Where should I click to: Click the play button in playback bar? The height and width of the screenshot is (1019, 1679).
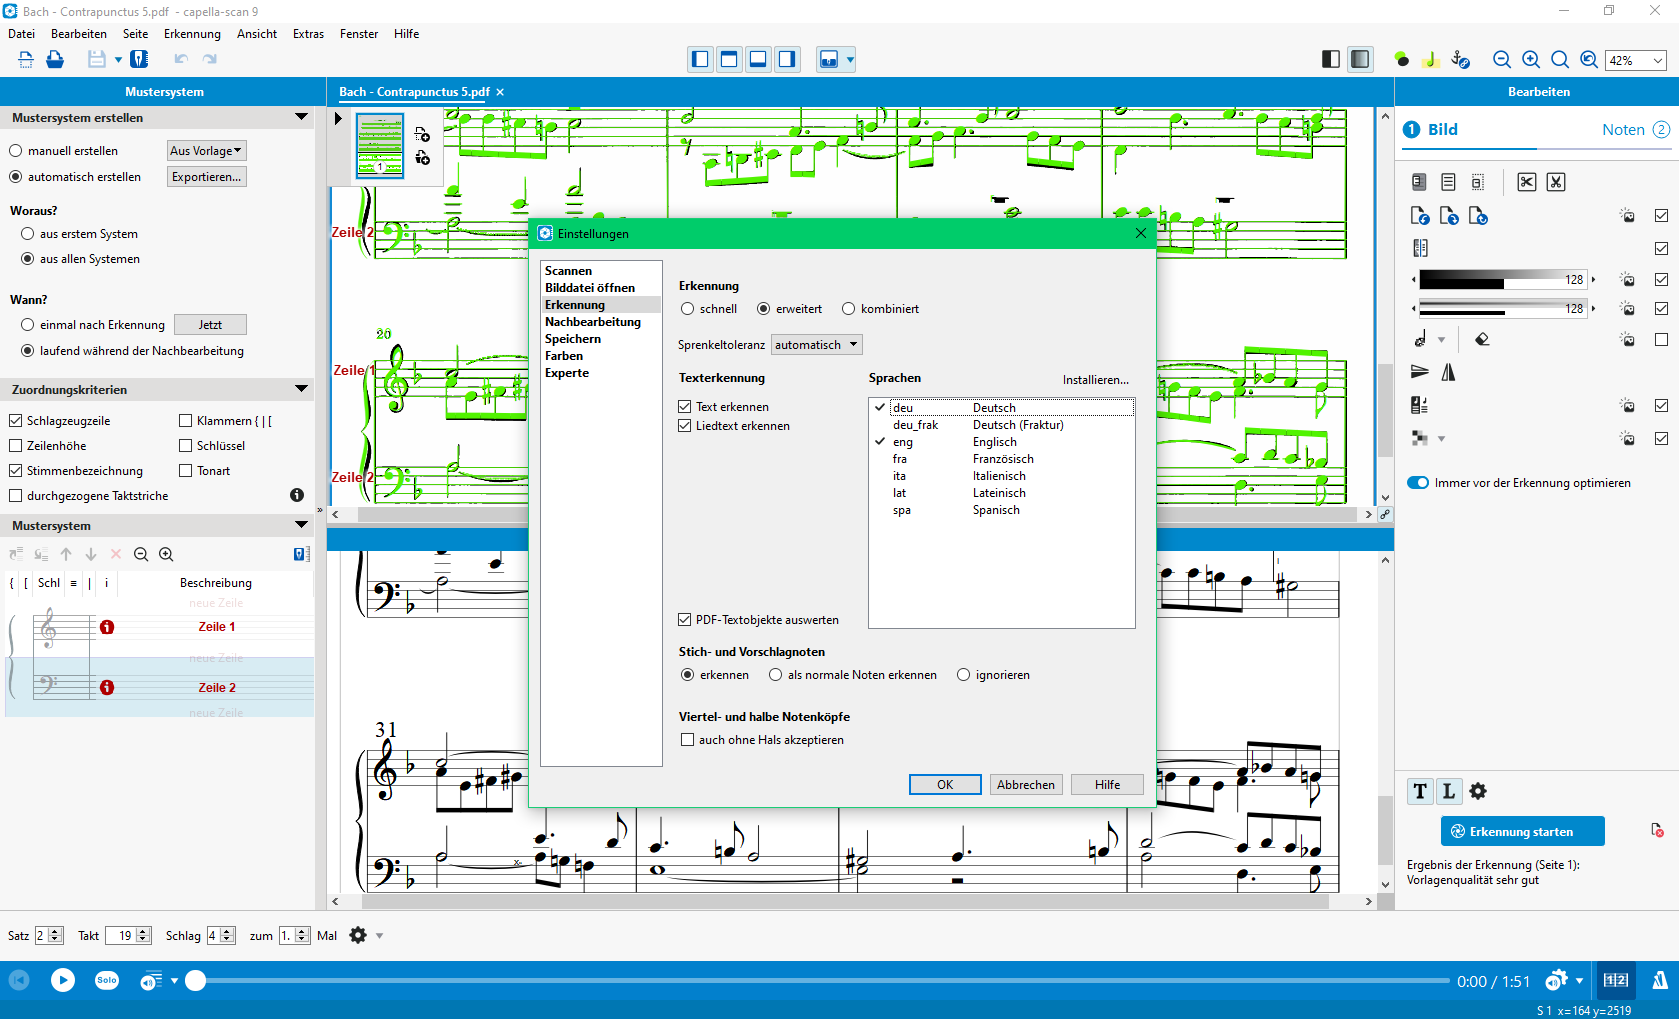tap(63, 981)
